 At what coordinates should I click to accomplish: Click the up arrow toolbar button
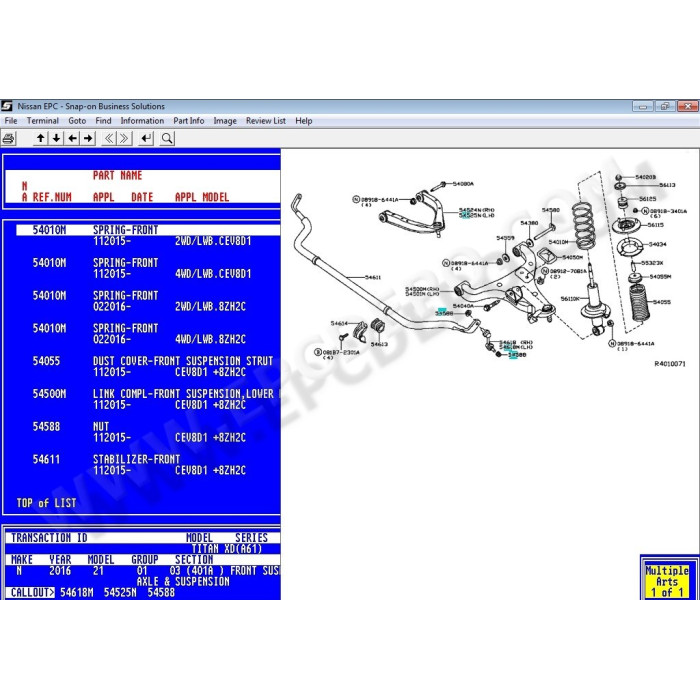click(x=41, y=138)
